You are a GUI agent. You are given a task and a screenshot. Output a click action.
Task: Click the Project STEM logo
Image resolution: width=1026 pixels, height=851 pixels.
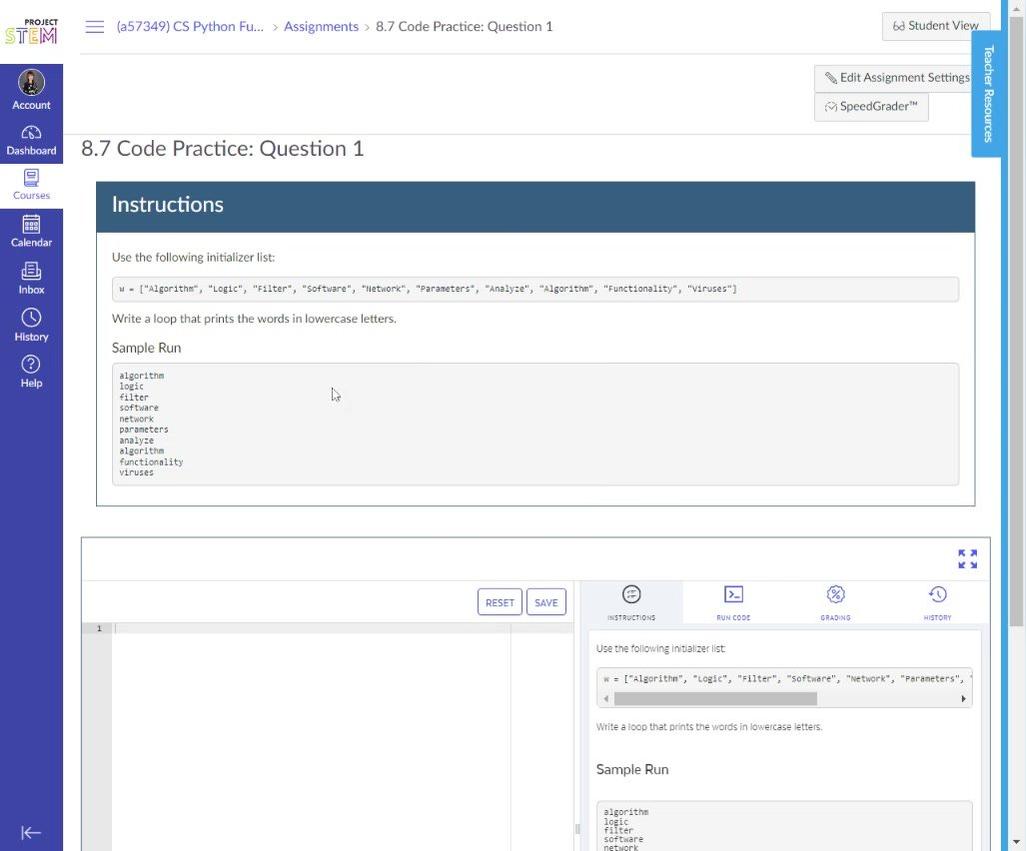(x=31, y=32)
